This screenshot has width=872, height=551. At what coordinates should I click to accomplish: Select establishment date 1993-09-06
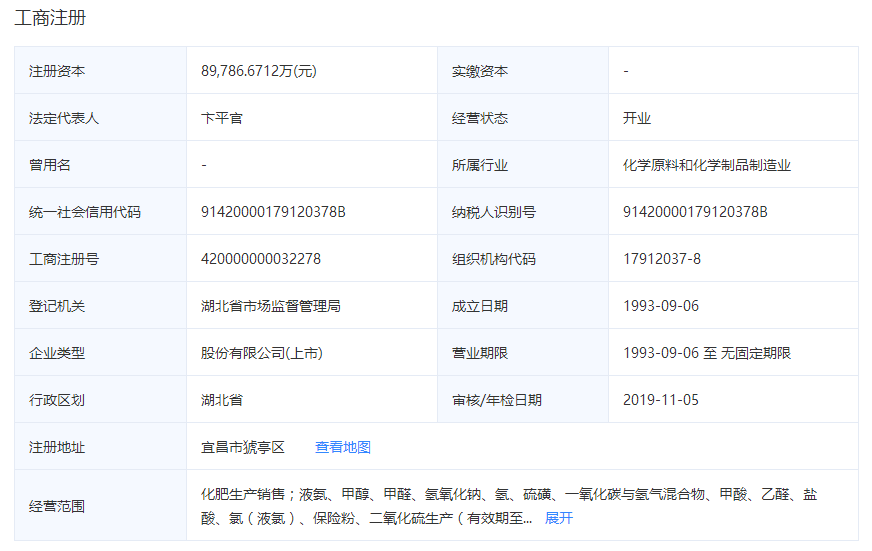click(661, 306)
